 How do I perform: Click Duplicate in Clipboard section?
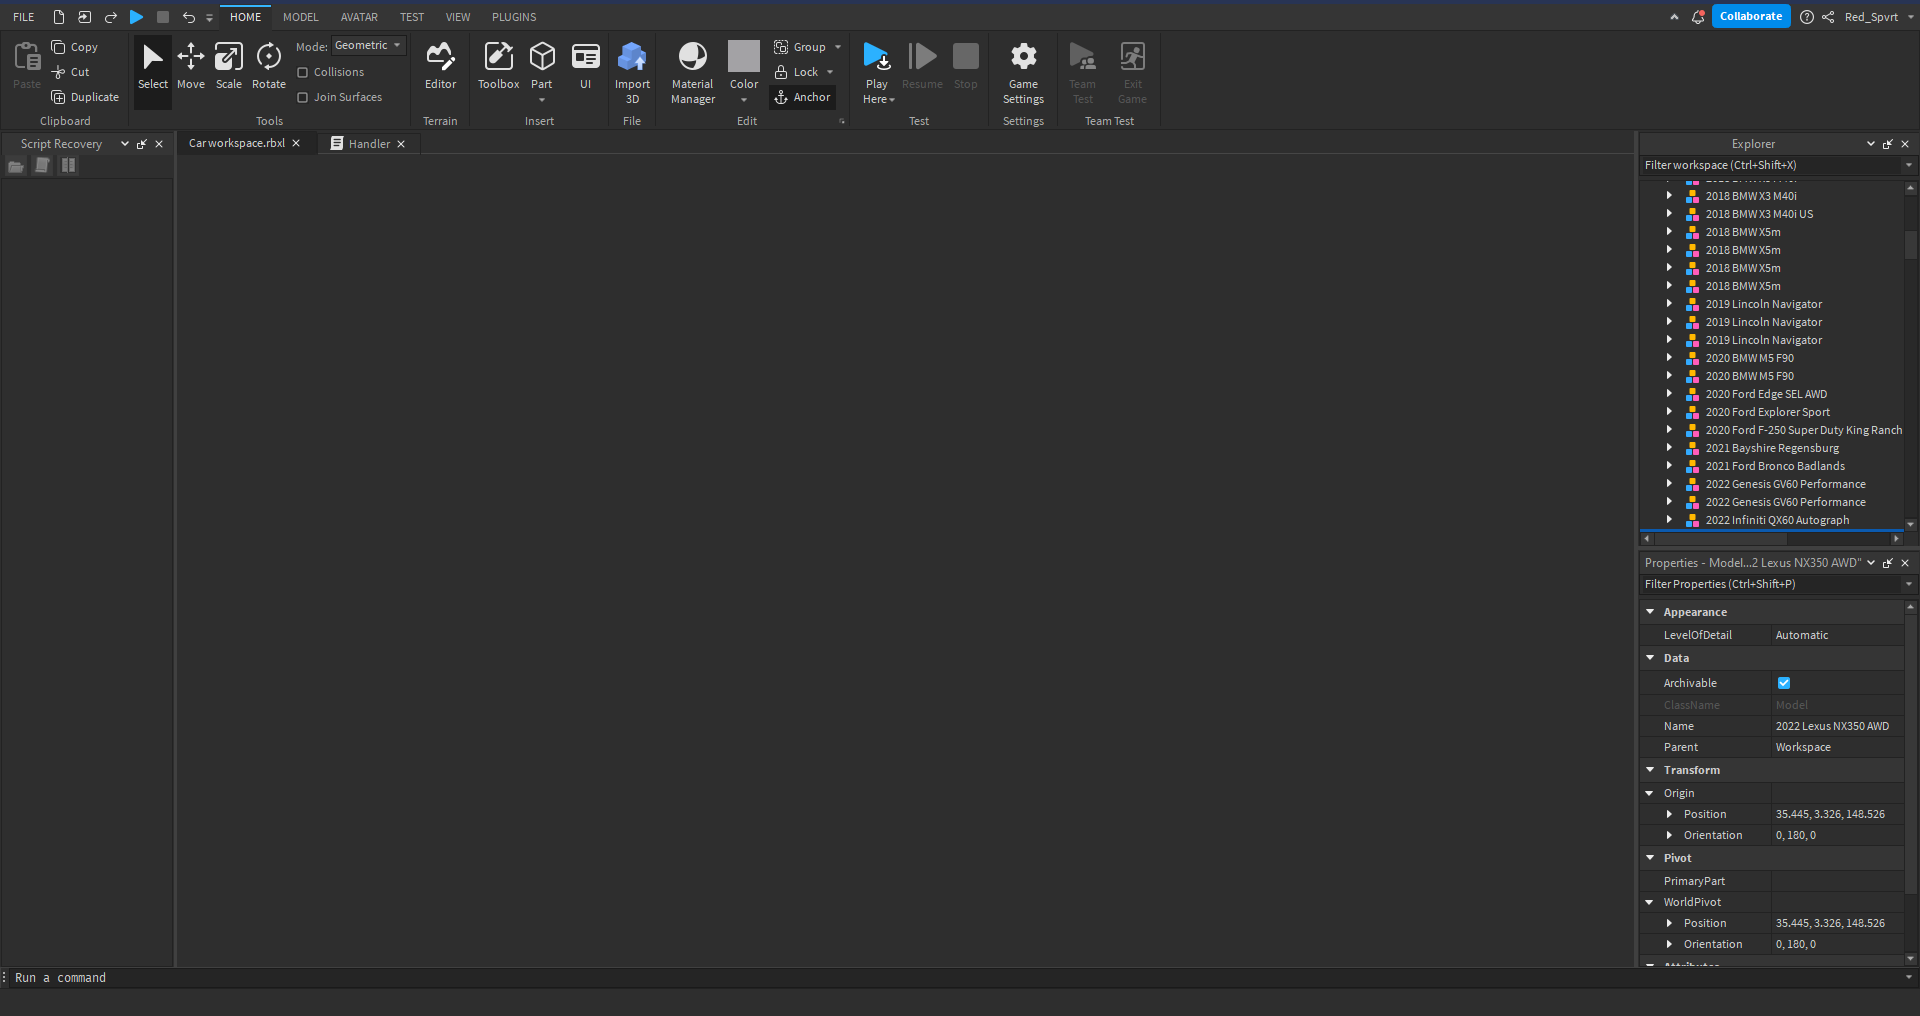tap(85, 97)
